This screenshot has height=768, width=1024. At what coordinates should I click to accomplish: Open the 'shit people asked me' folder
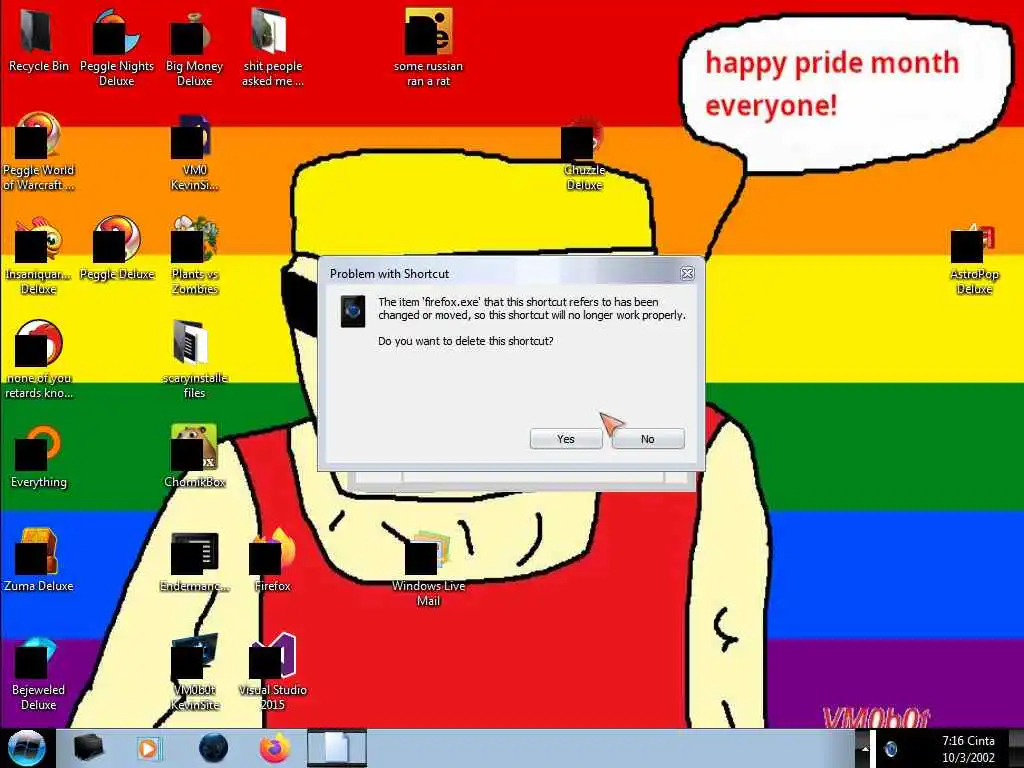click(x=272, y=49)
